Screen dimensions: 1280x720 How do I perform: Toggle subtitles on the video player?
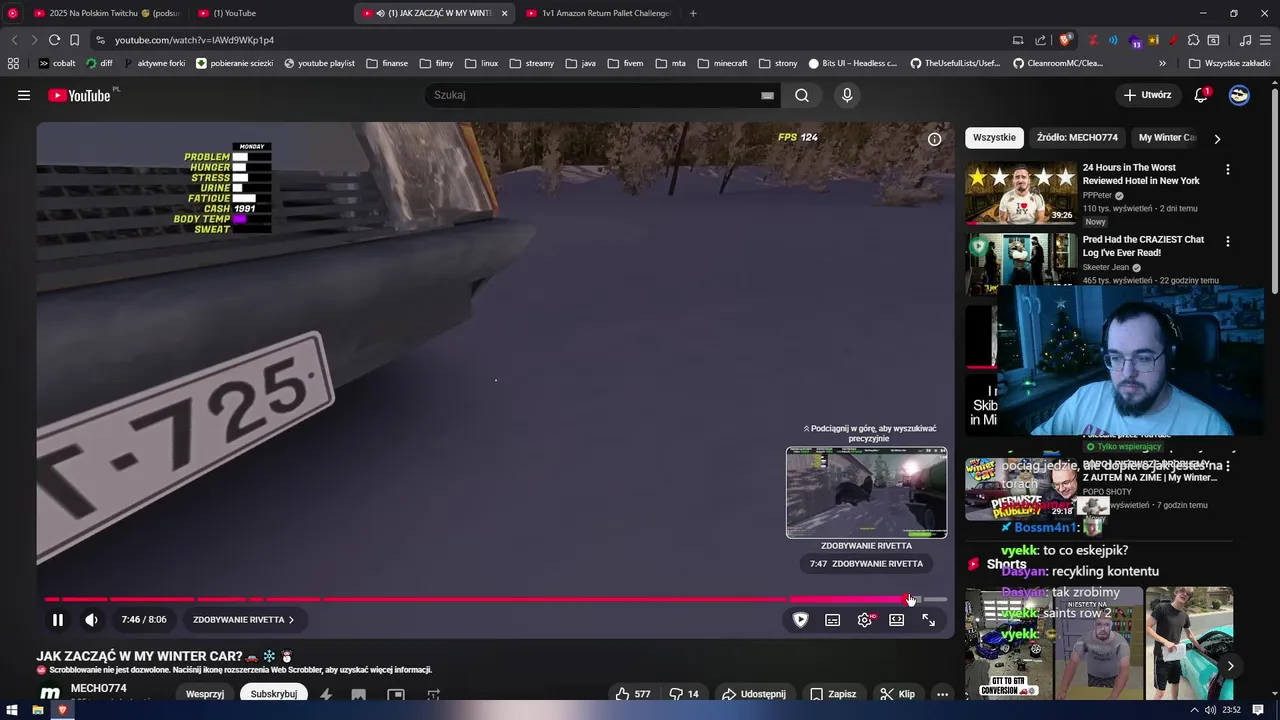click(832, 620)
